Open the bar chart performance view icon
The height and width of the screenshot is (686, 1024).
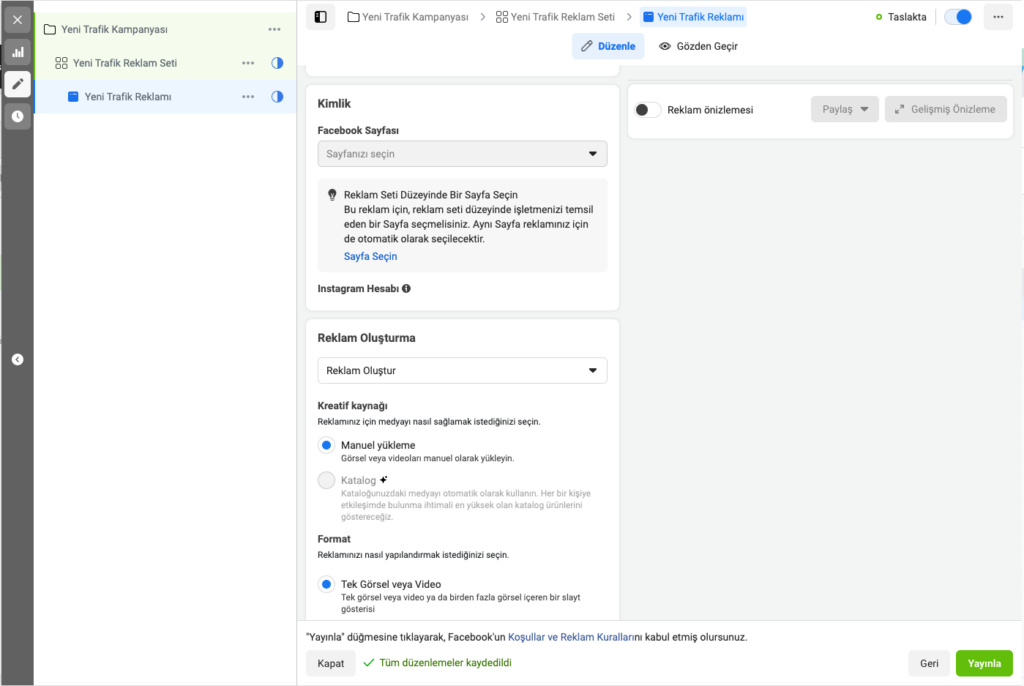click(17, 51)
